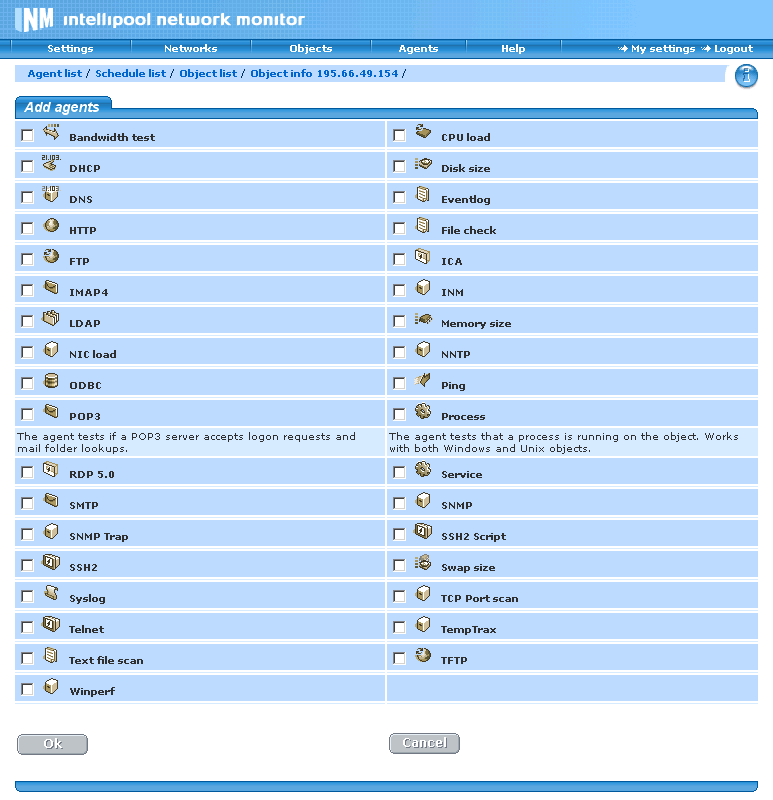Click the Logout link

click(732, 48)
